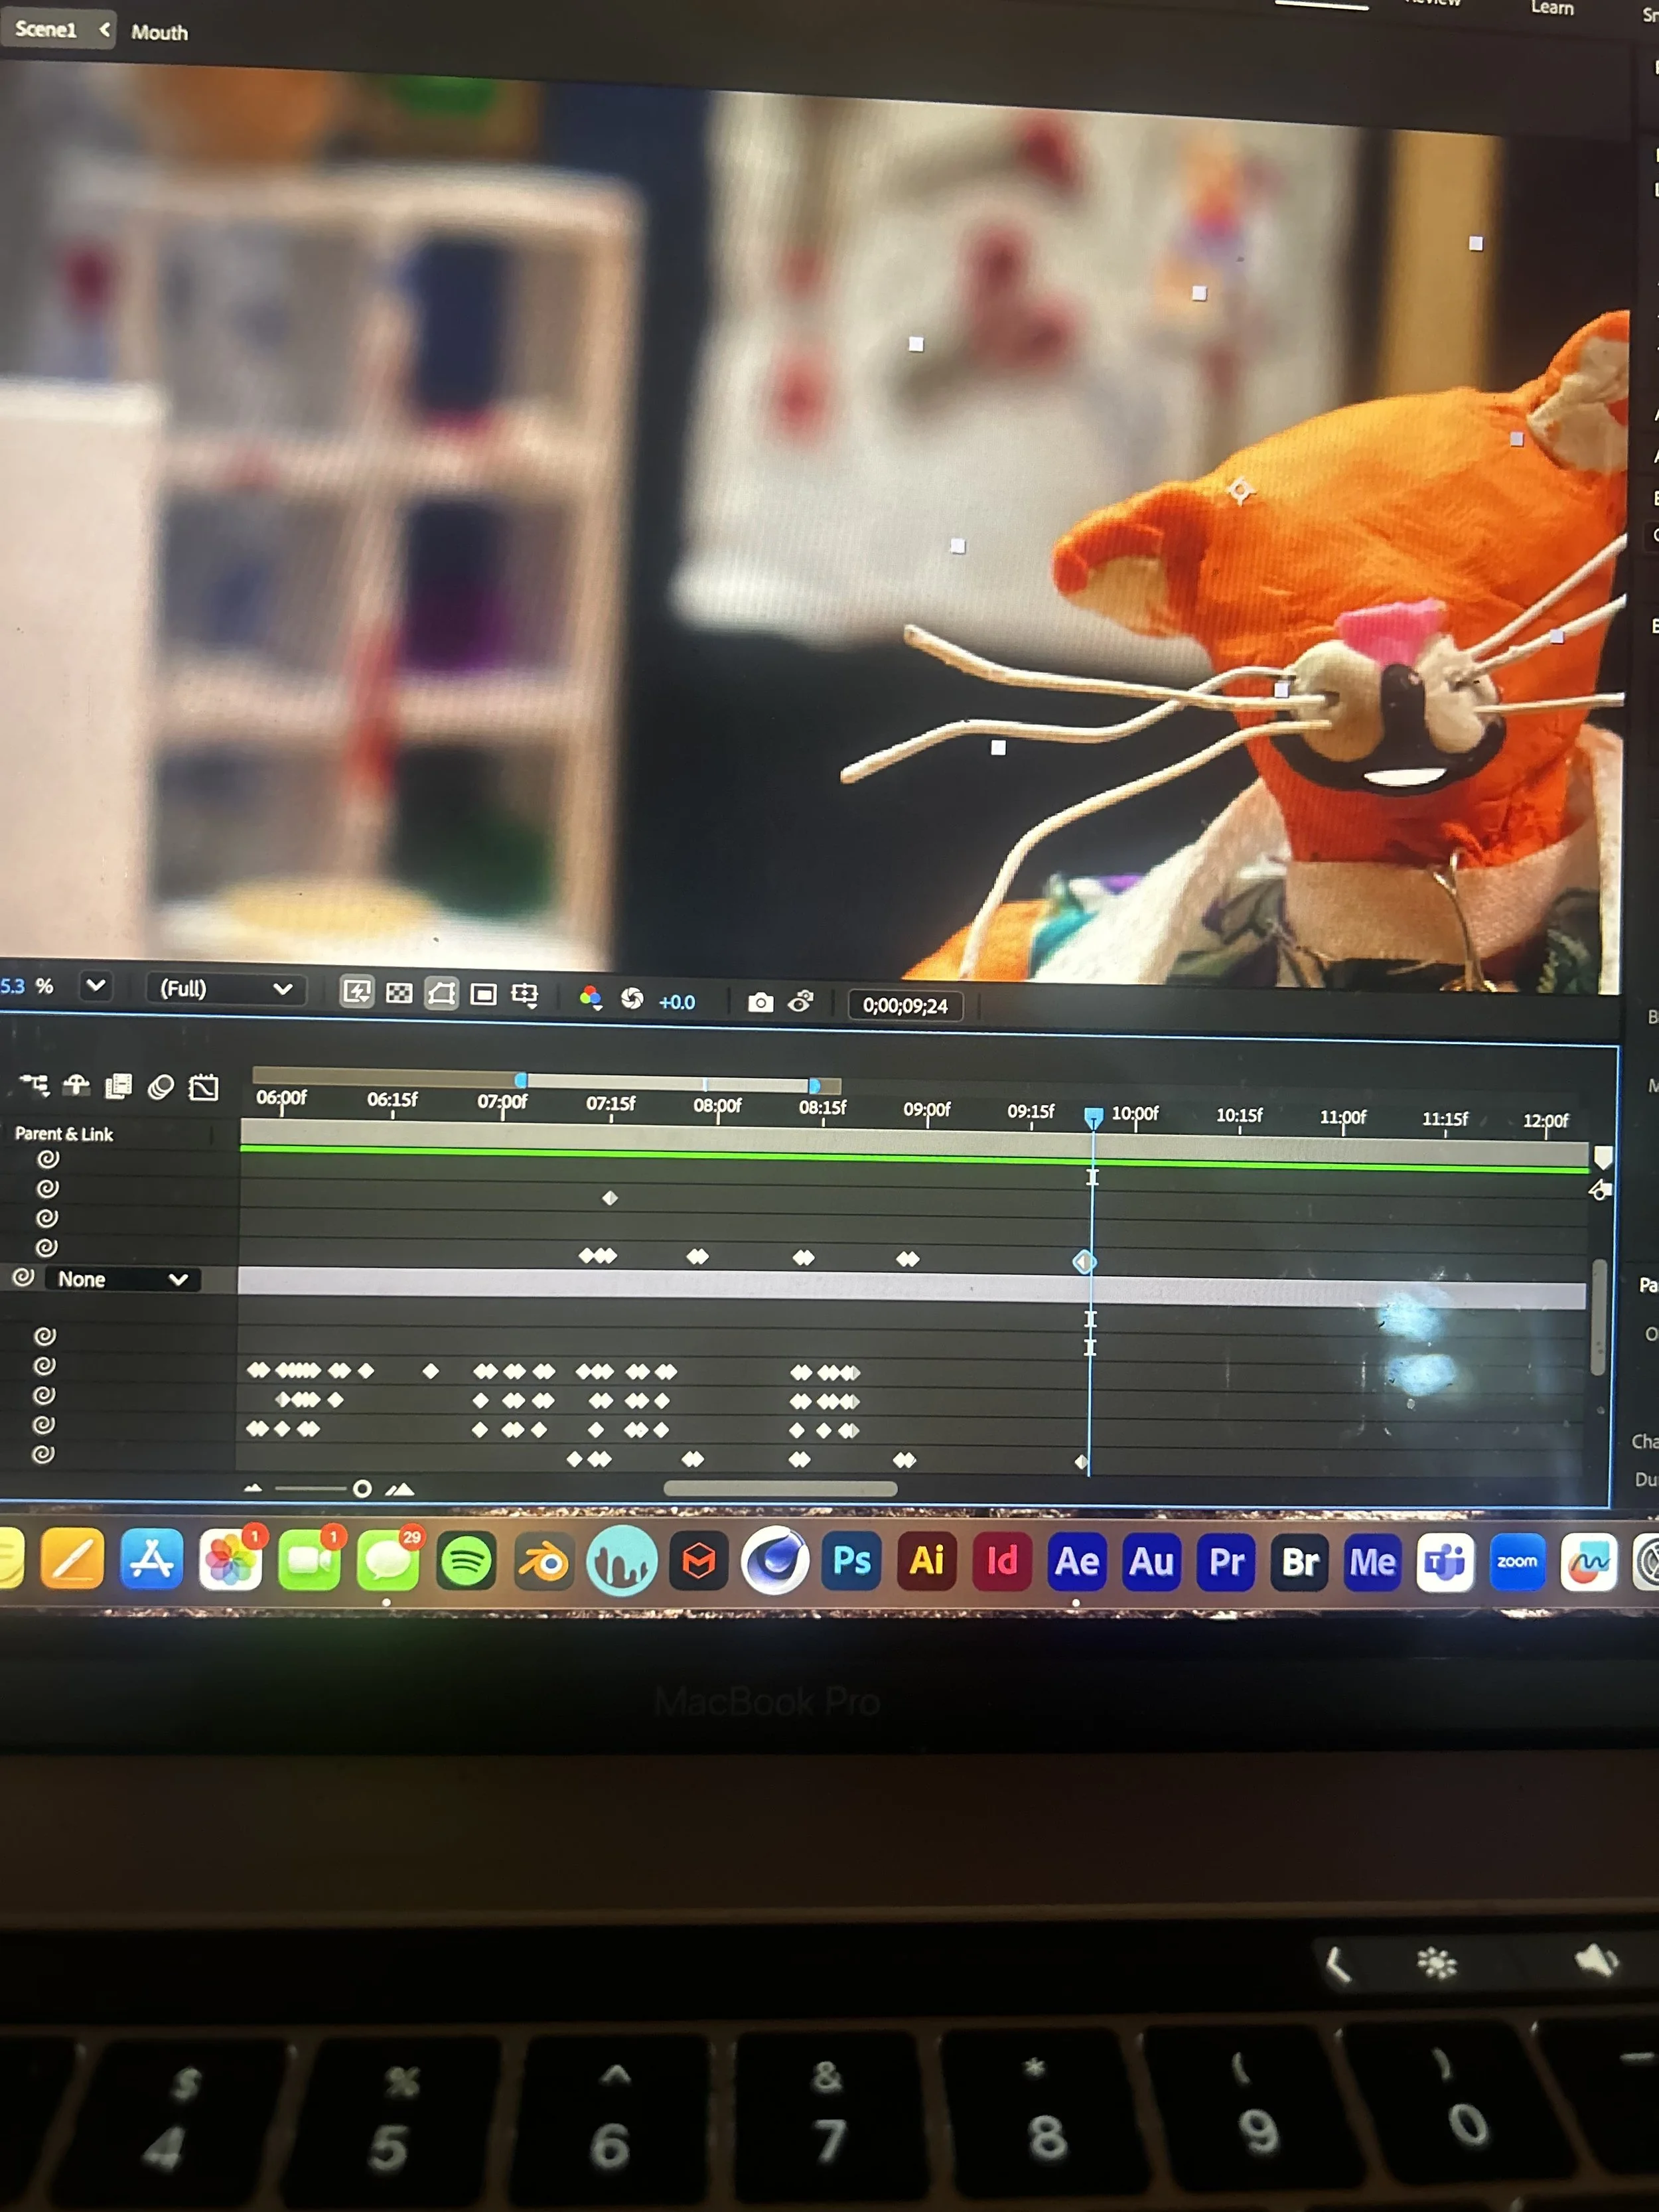Viewport: 1659px width, 2212px height.
Task: Enable Motion Blur switch in timeline
Action: click(x=161, y=1087)
